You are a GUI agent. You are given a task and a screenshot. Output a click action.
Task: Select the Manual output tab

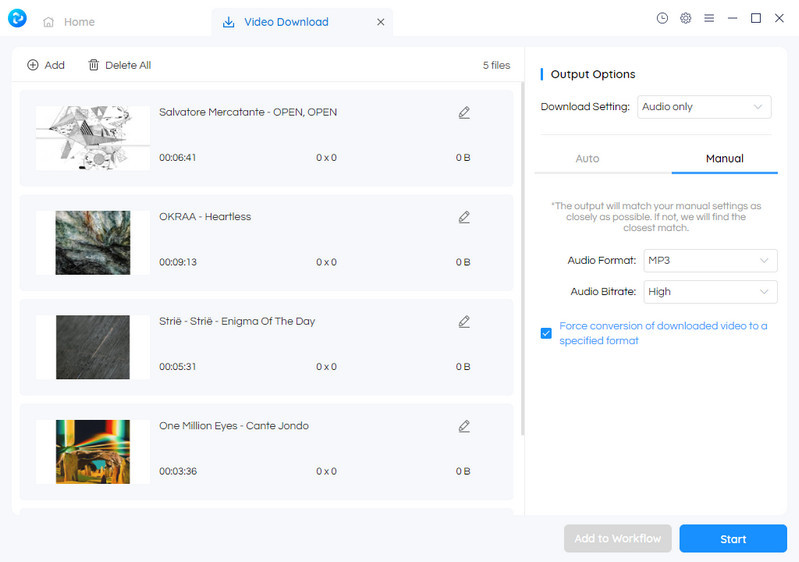[x=725, y=158]
